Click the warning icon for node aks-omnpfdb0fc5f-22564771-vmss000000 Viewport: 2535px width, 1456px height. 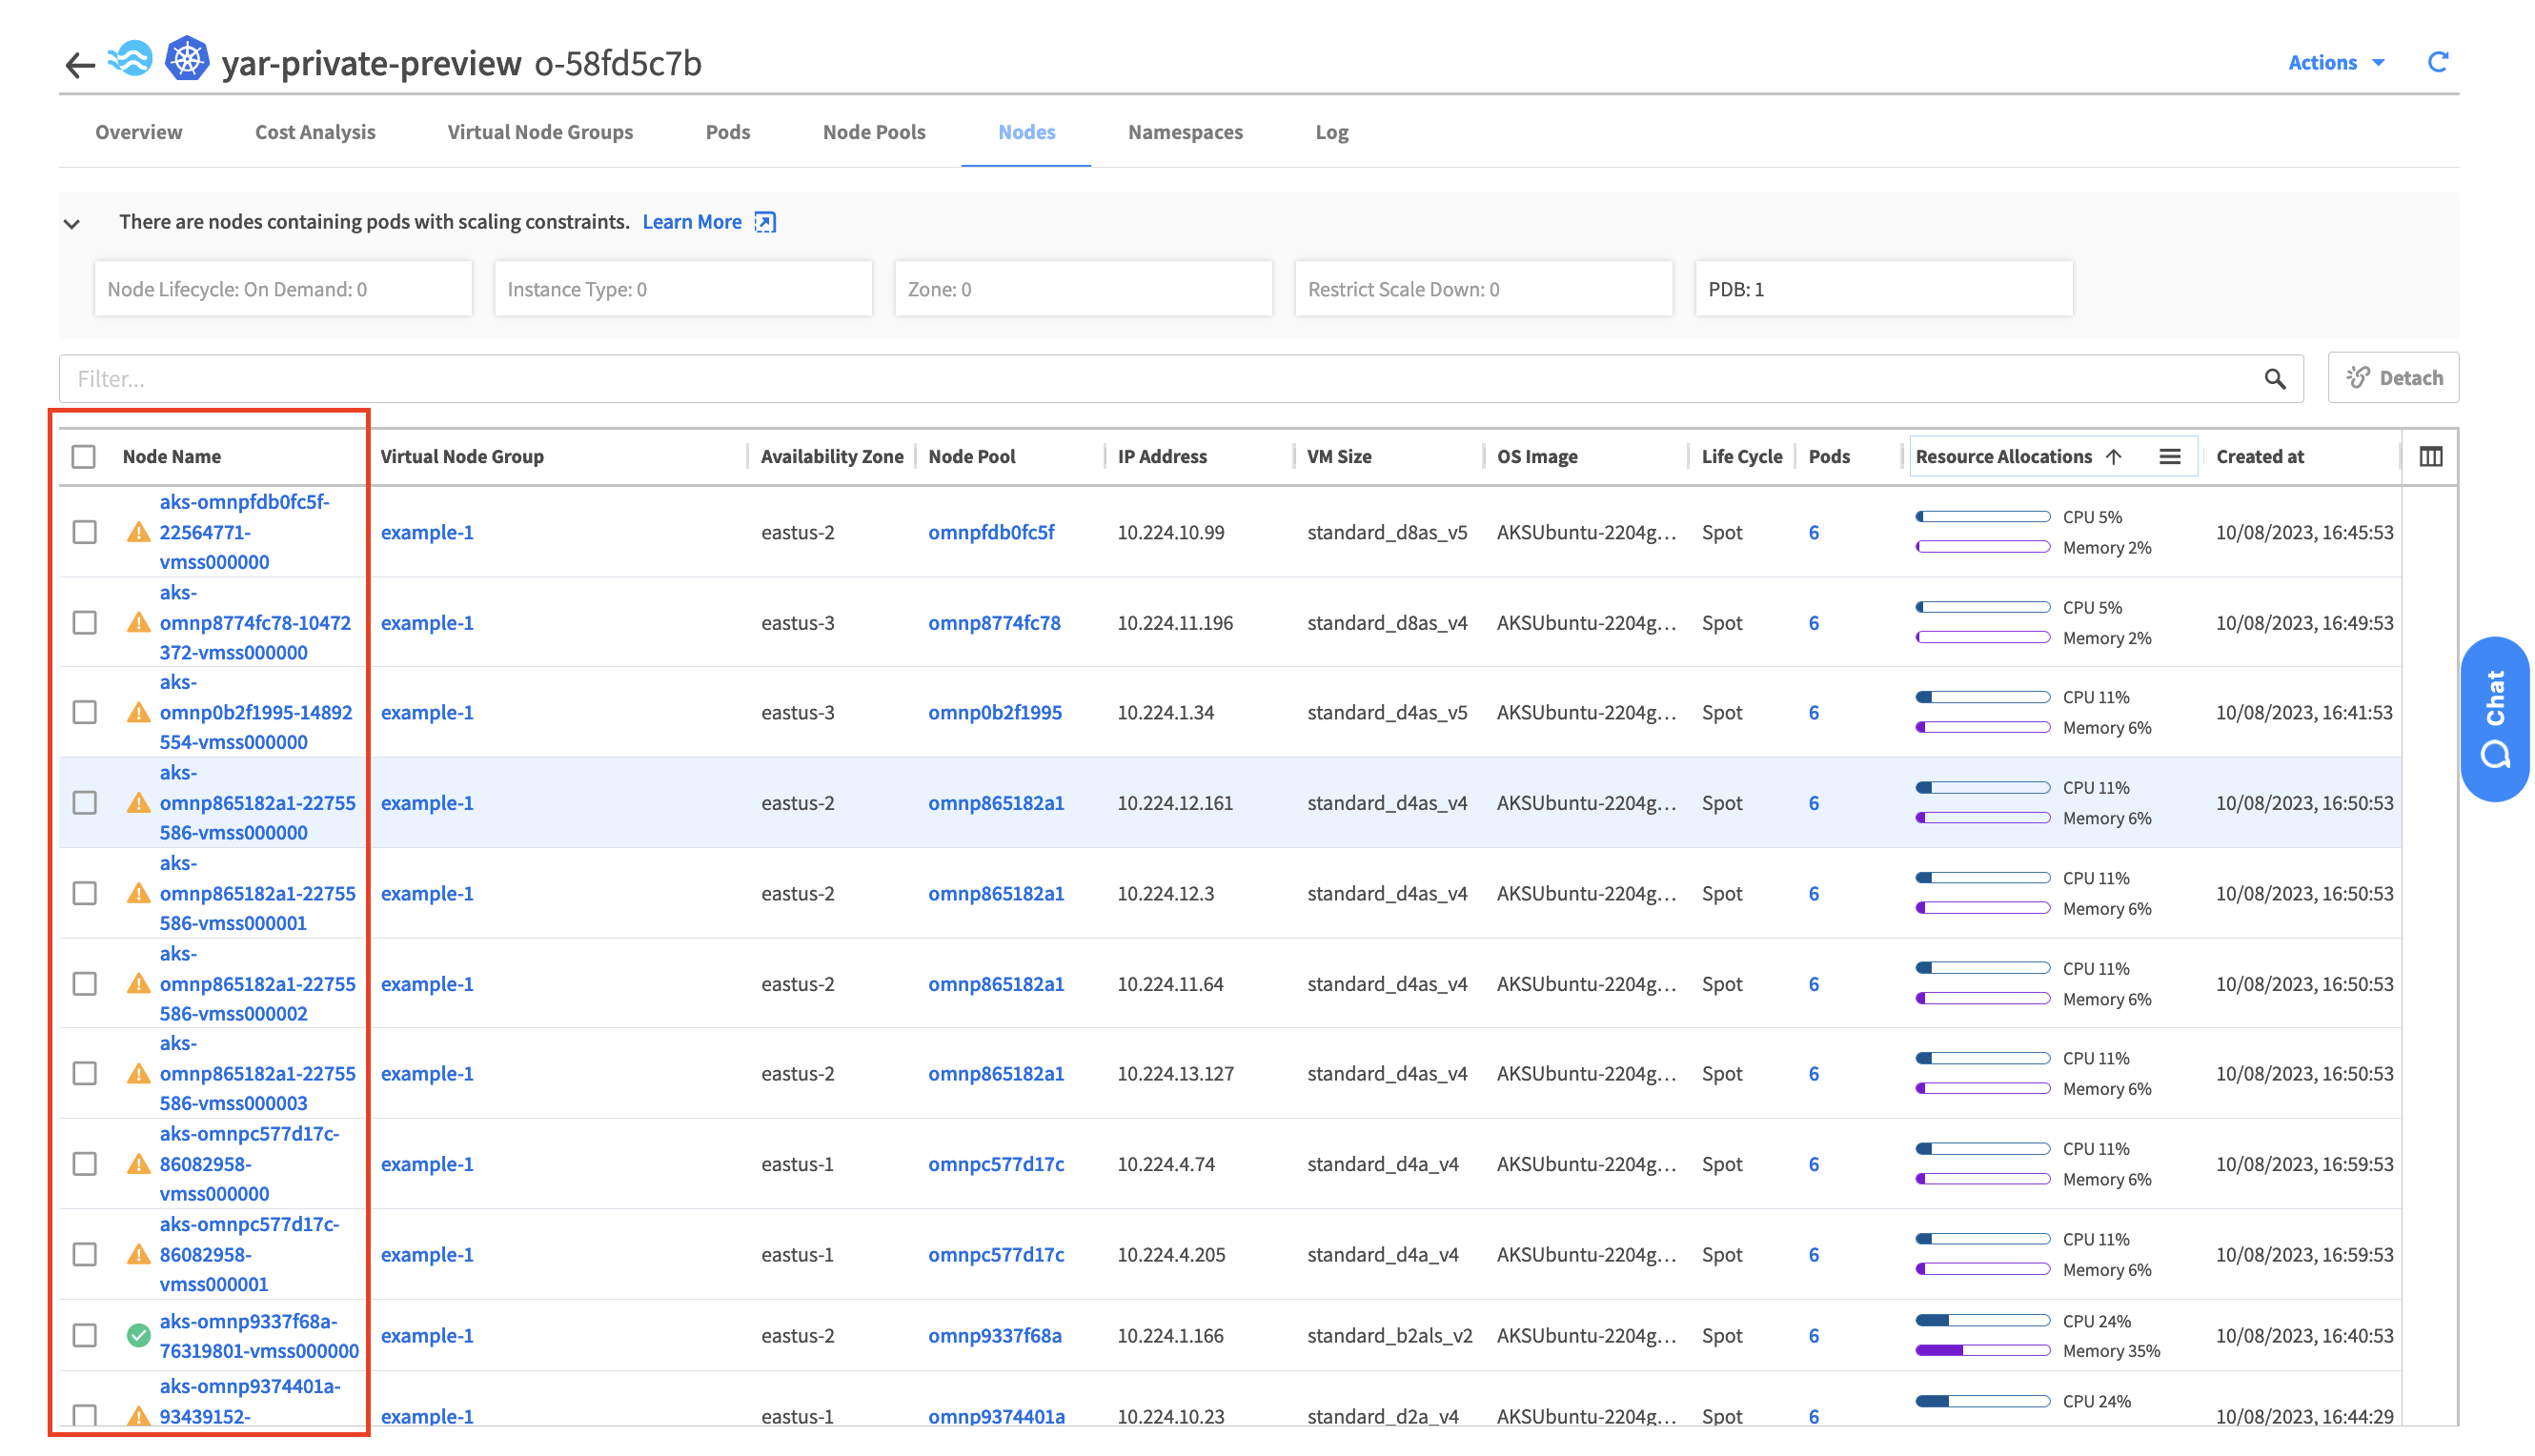[139, 532]
